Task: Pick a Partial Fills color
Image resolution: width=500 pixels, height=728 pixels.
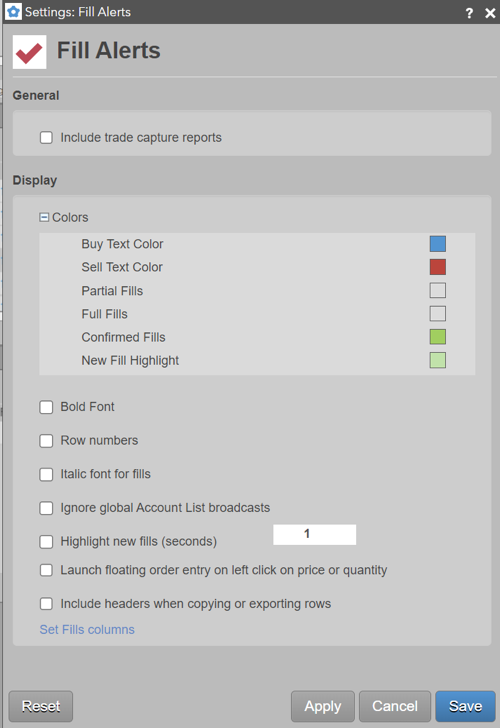Action: (x=438, y=291)
